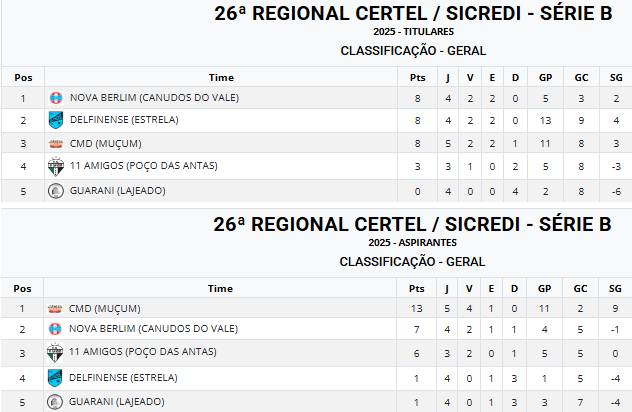Open the NOVA BERLIM (CANUDOS DO VALE) name in Titulares
Image resolution: width=632 pixels, height=412 pixels.
tap(154, 98)
